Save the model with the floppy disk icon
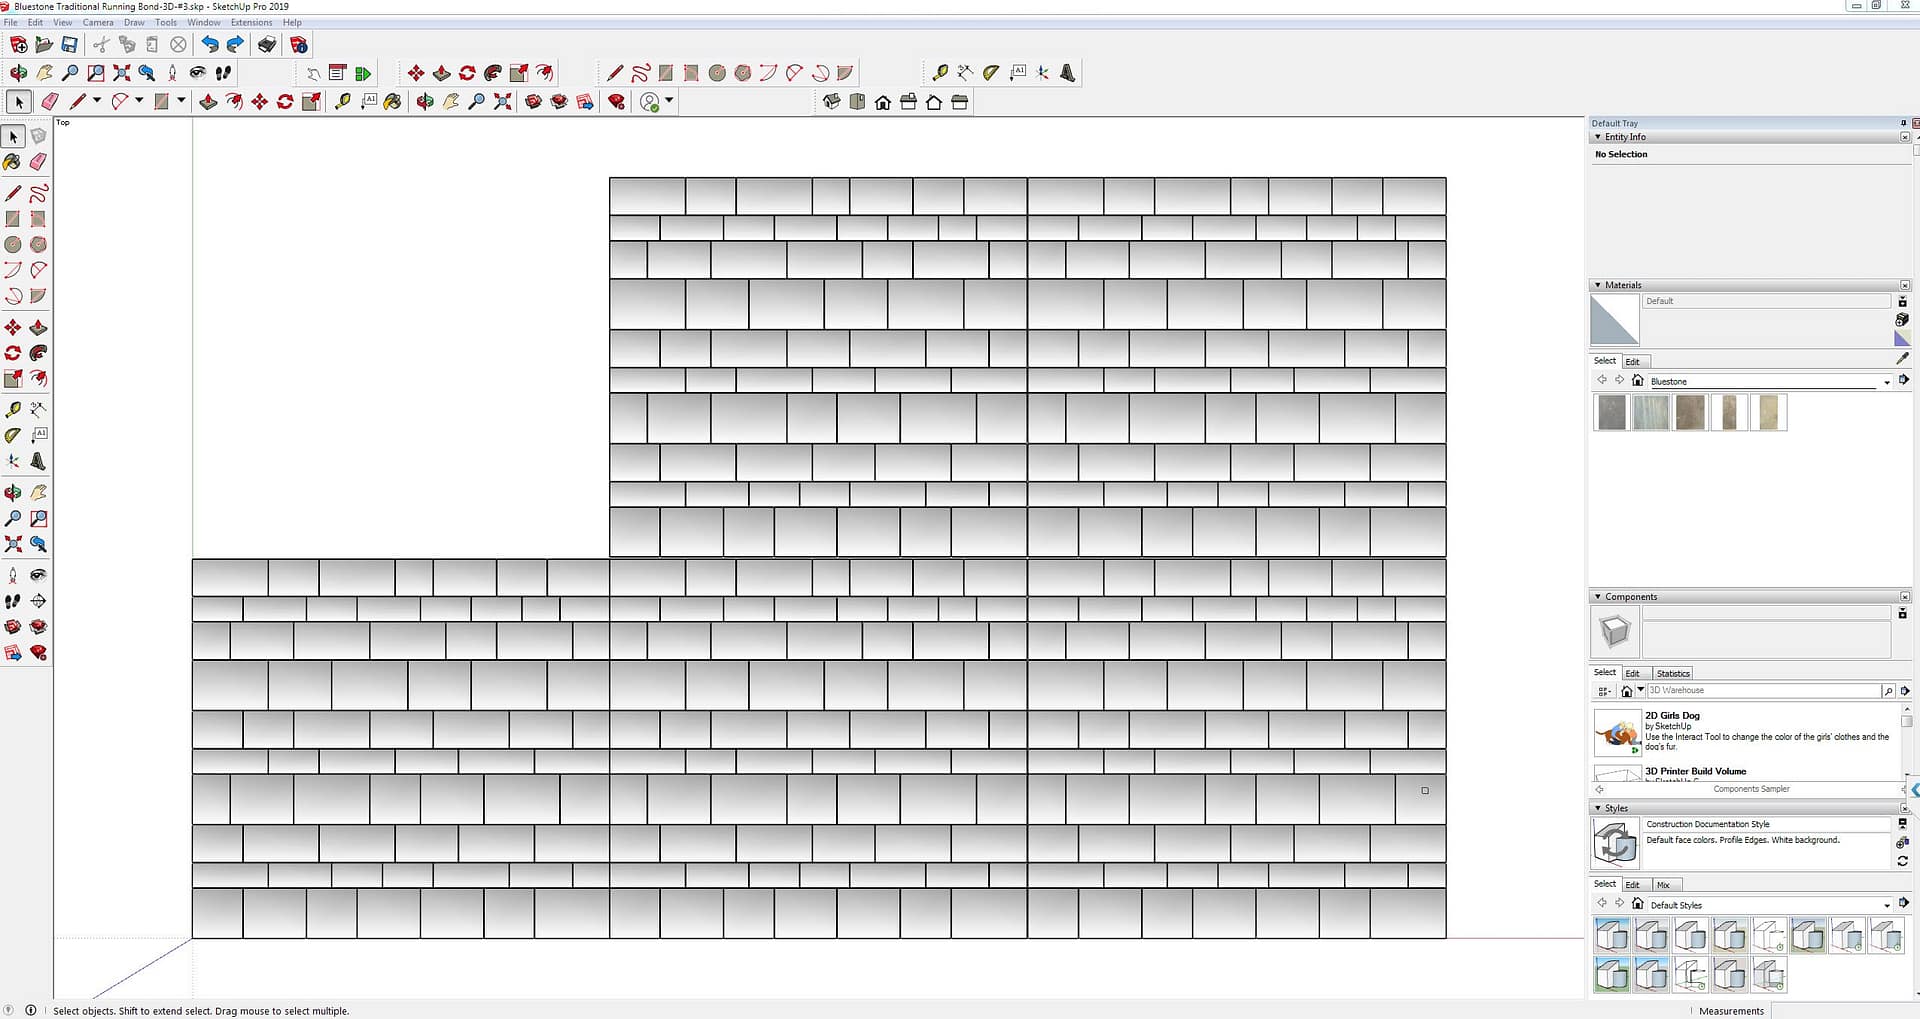Image resolution: width=1920 pixels, height=1019 pixels. pyautogui.click(x=69, y=44)
